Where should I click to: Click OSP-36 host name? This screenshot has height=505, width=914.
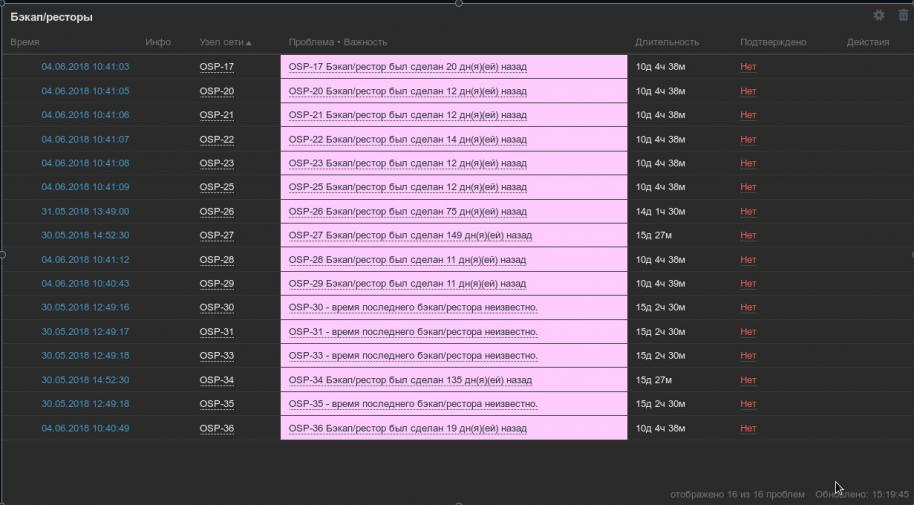[x=216, y=428]
